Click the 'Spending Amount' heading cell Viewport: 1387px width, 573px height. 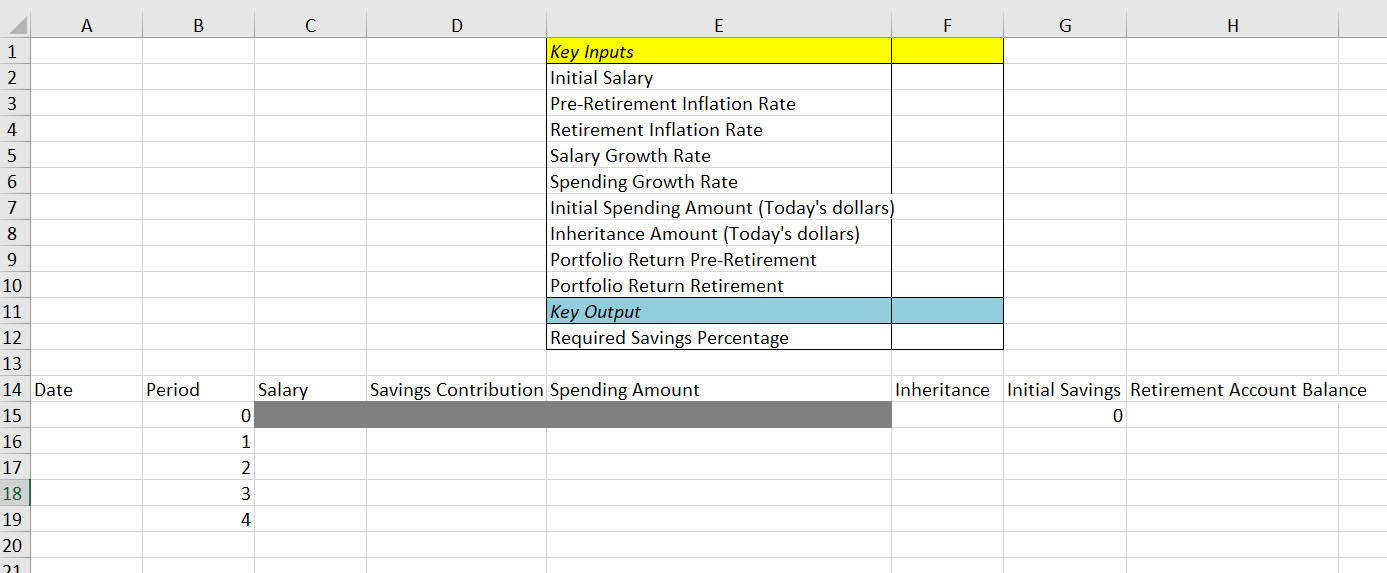pyautogui.click(x=719, y=390)
